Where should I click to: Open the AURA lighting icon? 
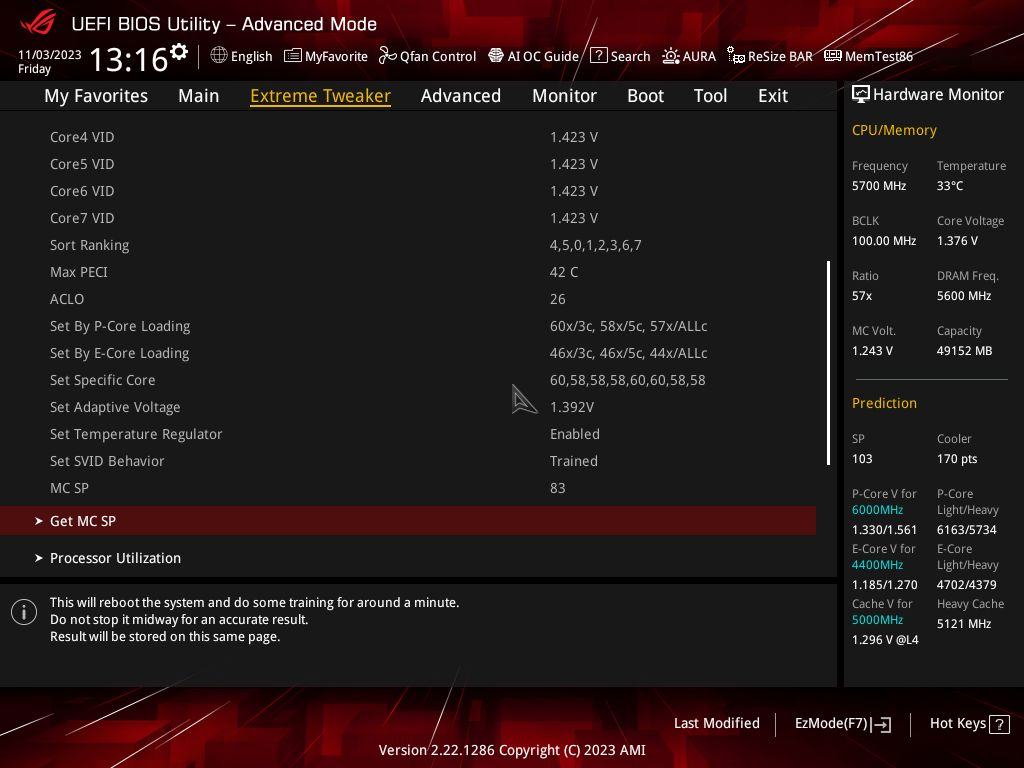(671, 56)
